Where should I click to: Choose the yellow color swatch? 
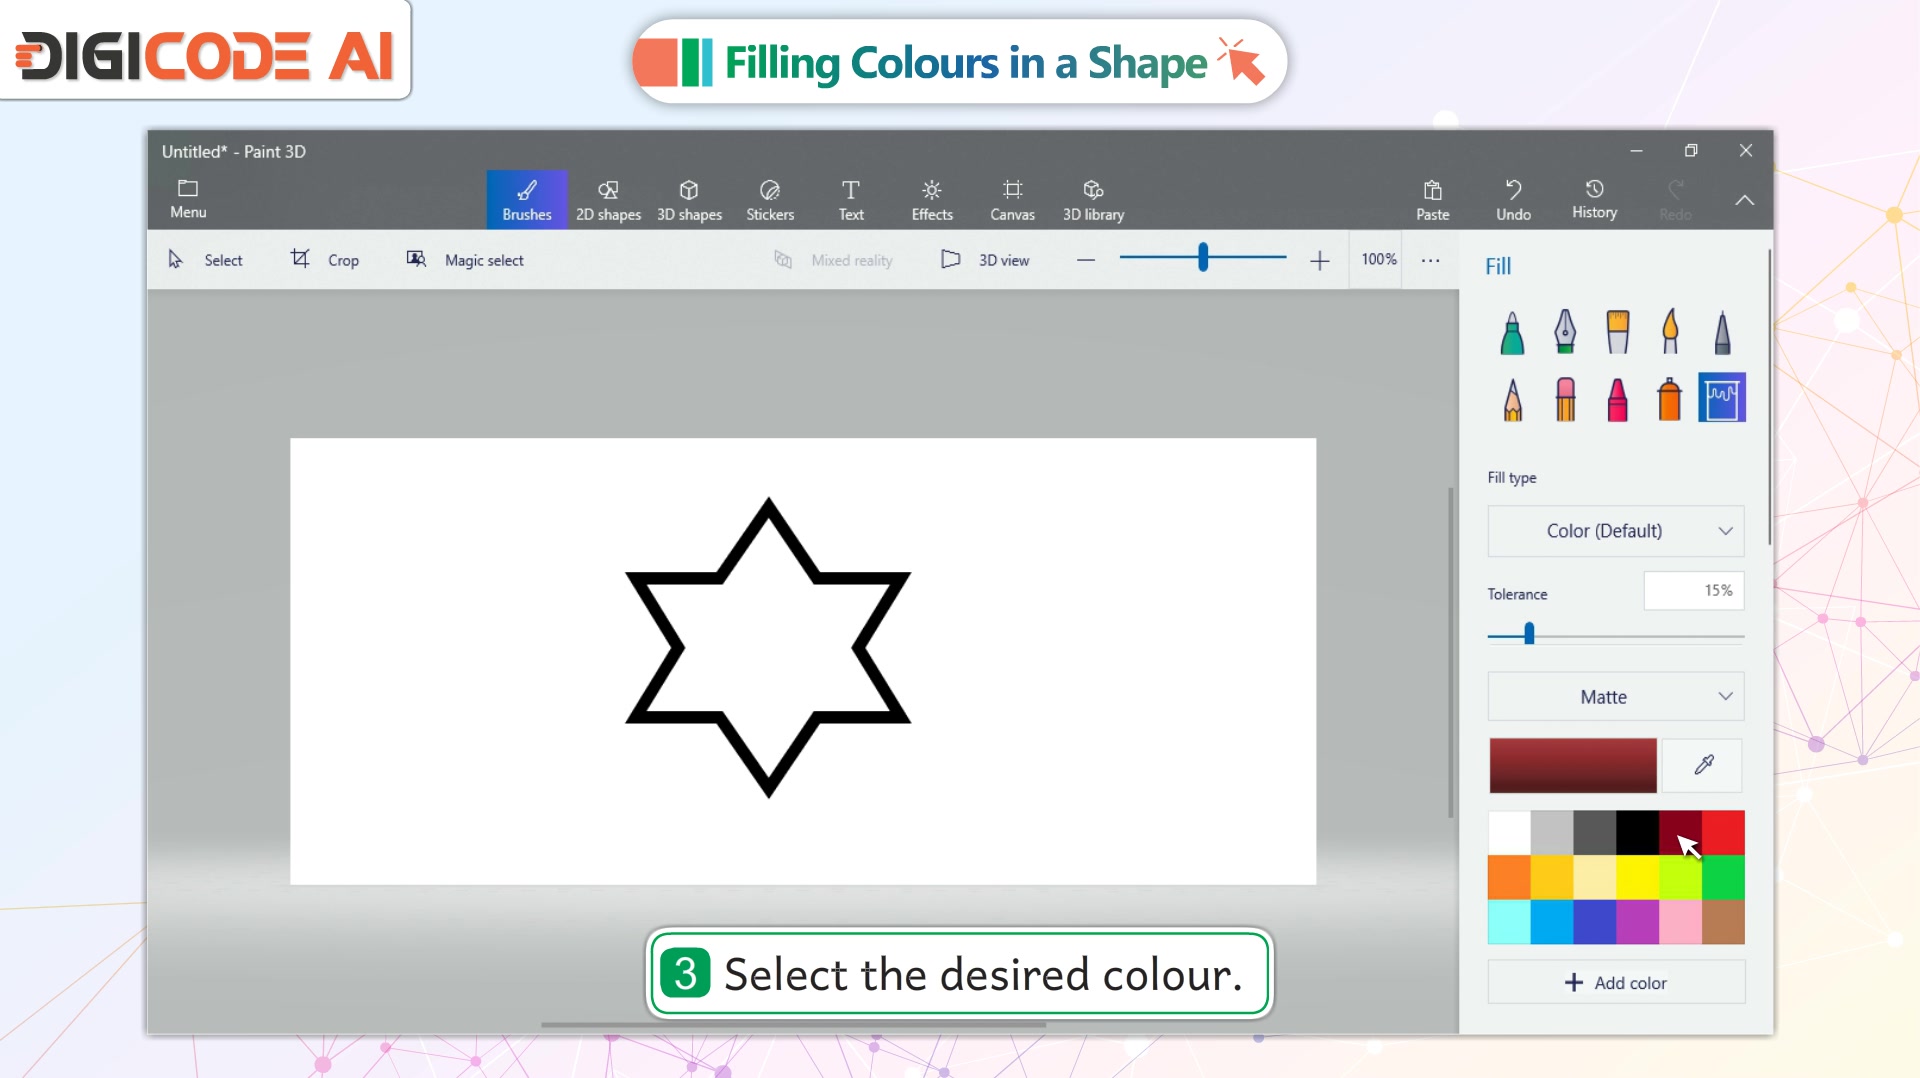point(1638,878)
